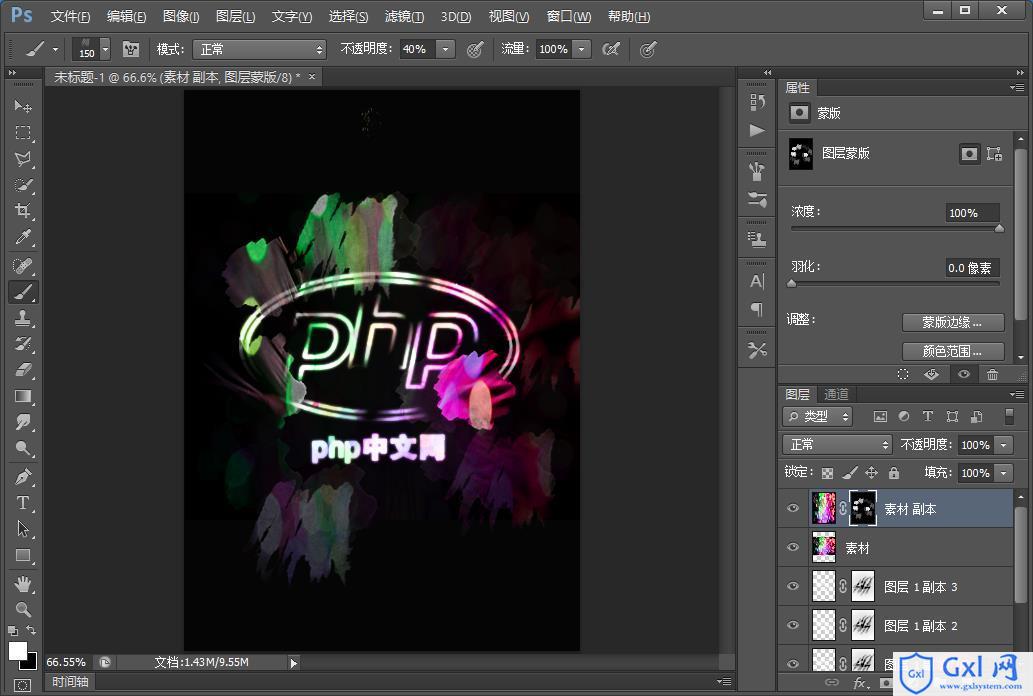Viewport: 1033px width, 696px height.
Task: Open the flow 100% dropdown arrow
Action: 582,49
